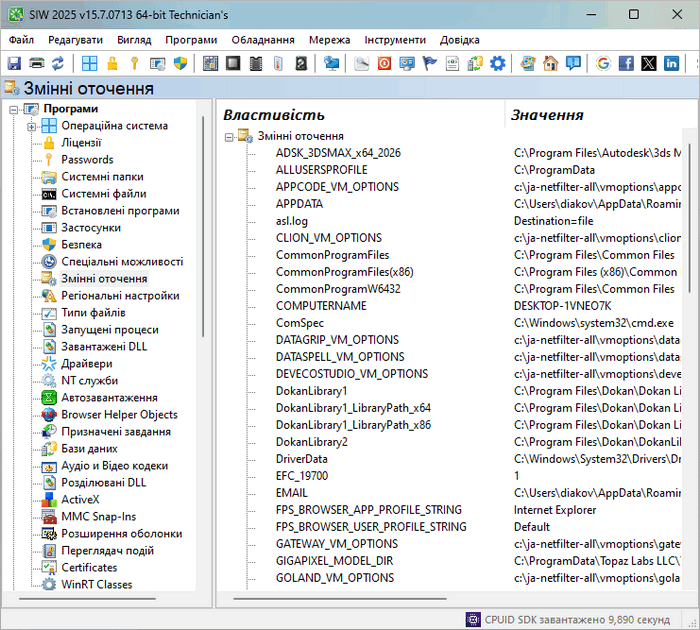Screen dimensions: 700x630
Task: Select Встановлені програми in the tree
Action: click(x=121, y=211)
